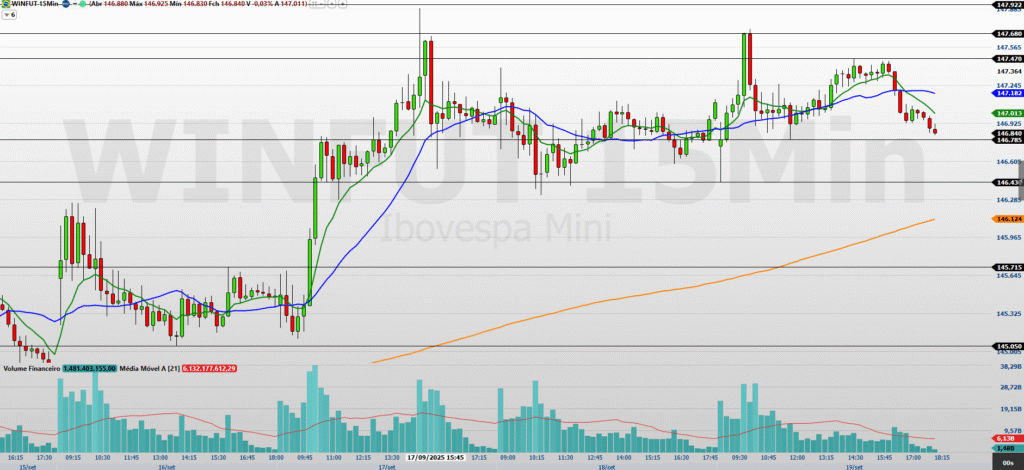Click the WINFUT-15Min chart title
Screen dimensions: 1024x470
tap(35, 4)
